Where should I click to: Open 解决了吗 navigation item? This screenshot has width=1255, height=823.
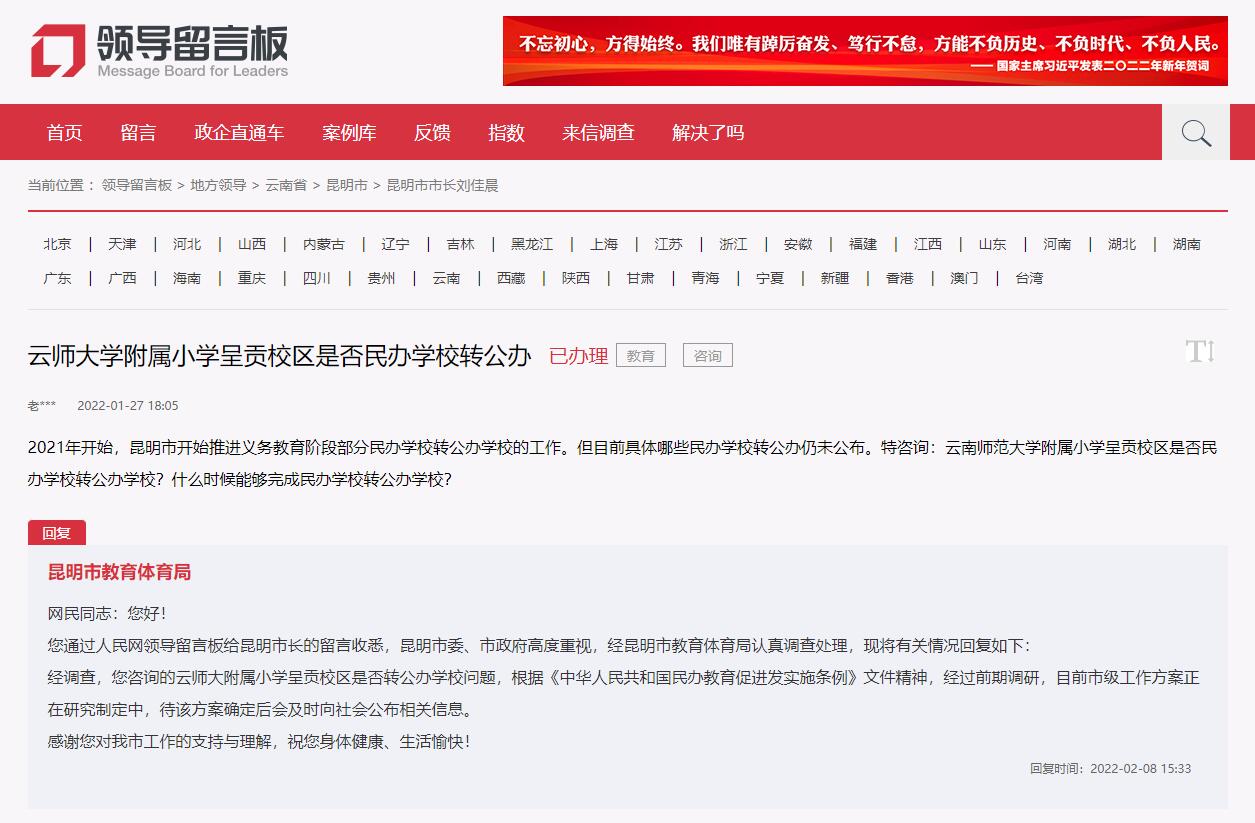708,133
